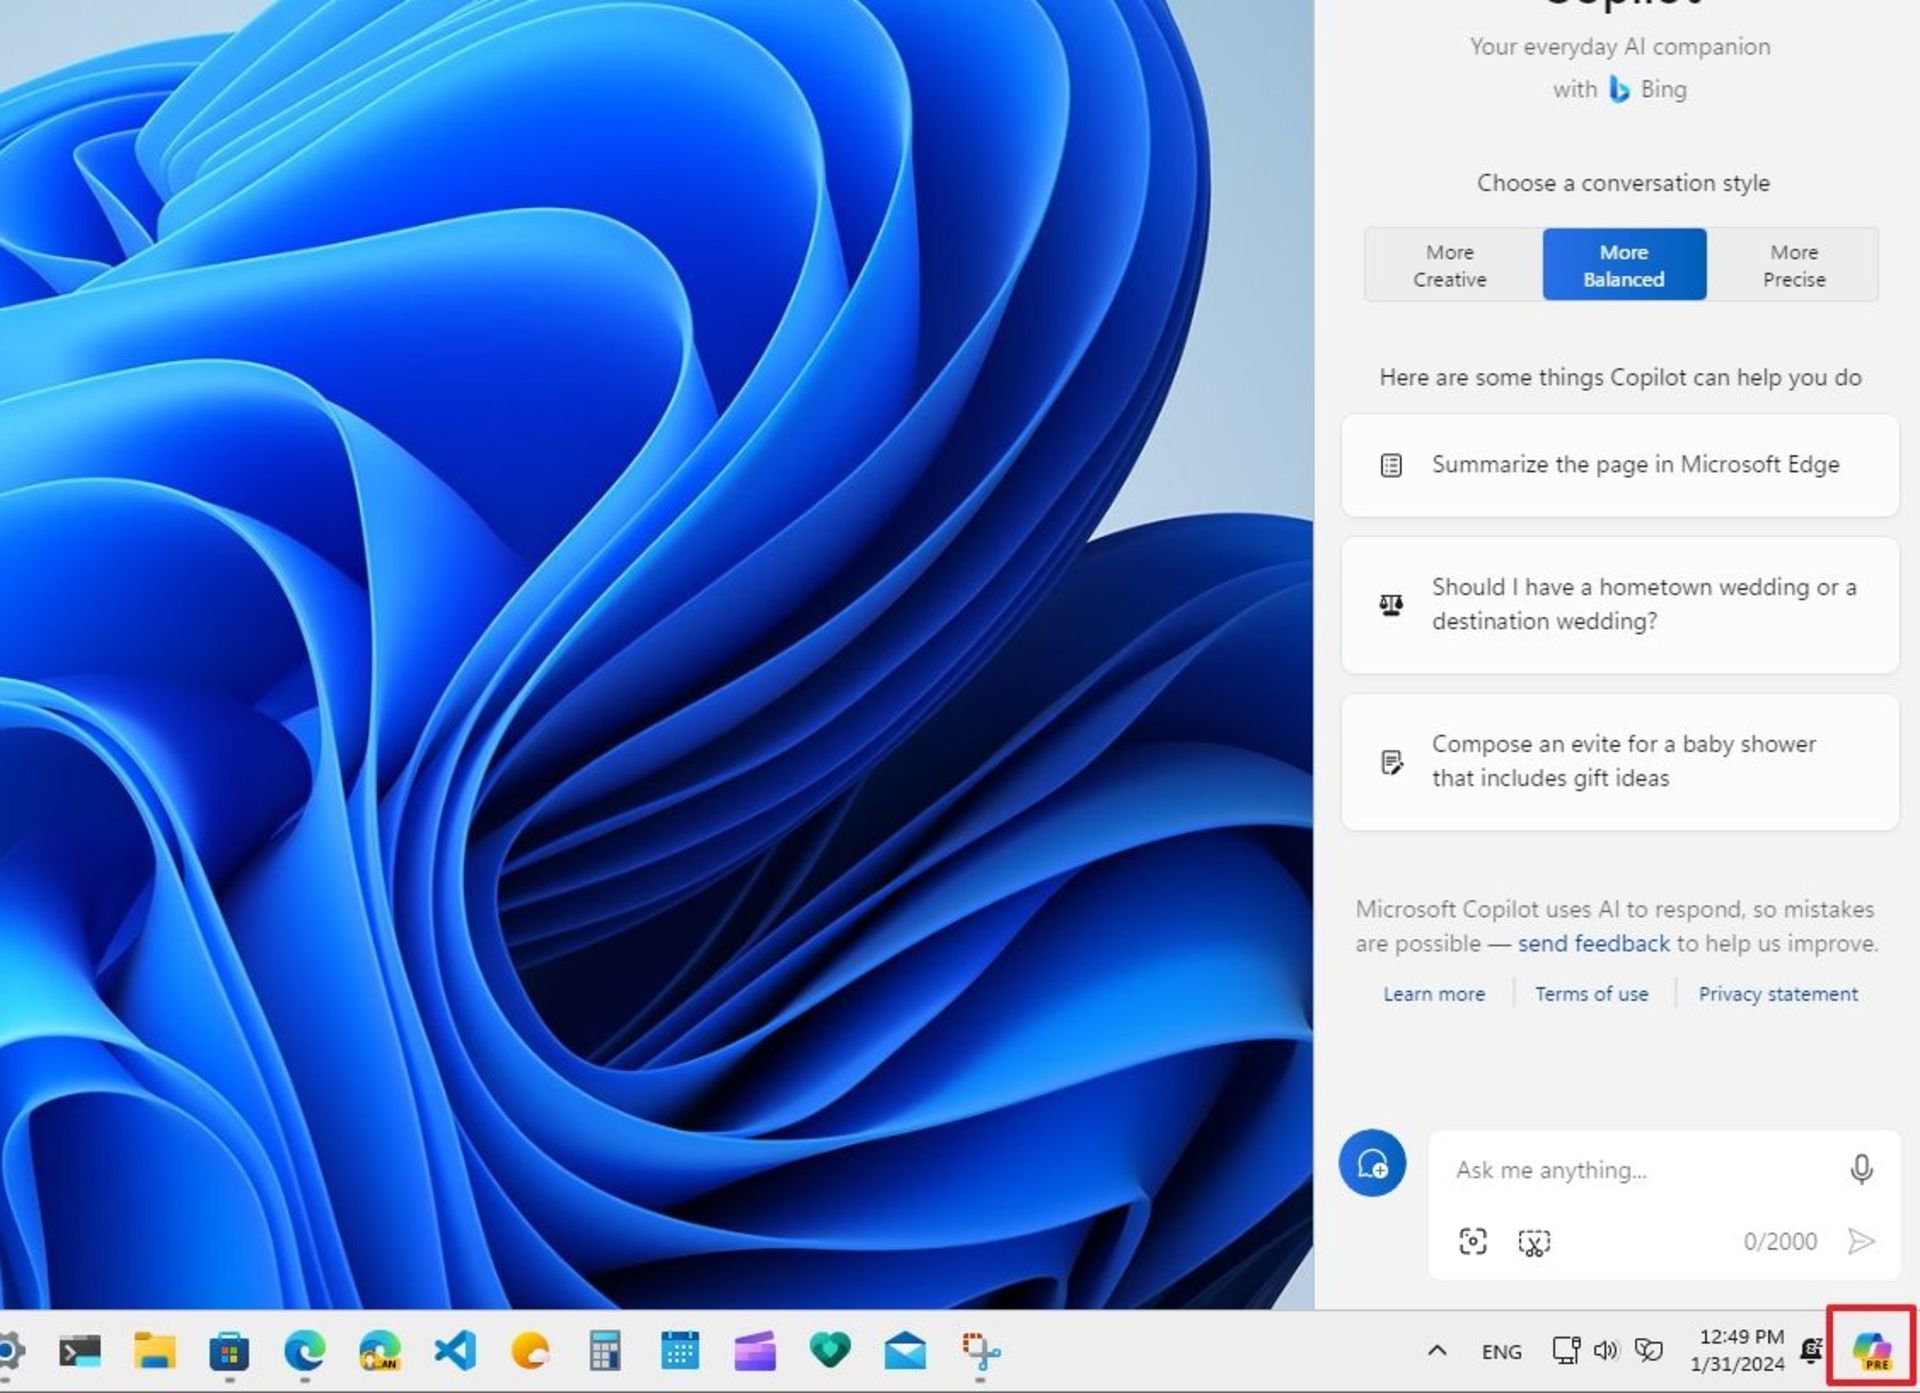Image resolution: width=1920 pixels, height=1393 pixels.
Task: Click the microphone voice input icon
Action: [x=1860, y=1169]
